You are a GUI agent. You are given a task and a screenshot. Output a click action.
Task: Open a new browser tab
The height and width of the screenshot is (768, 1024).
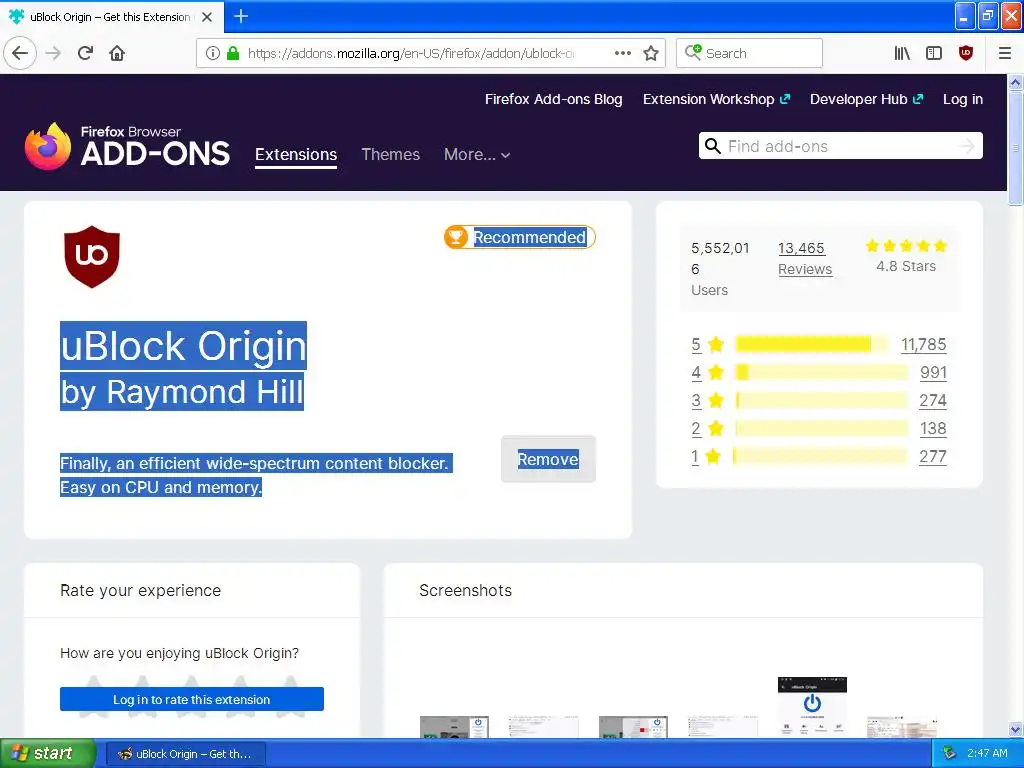click(x=241, y=16)
